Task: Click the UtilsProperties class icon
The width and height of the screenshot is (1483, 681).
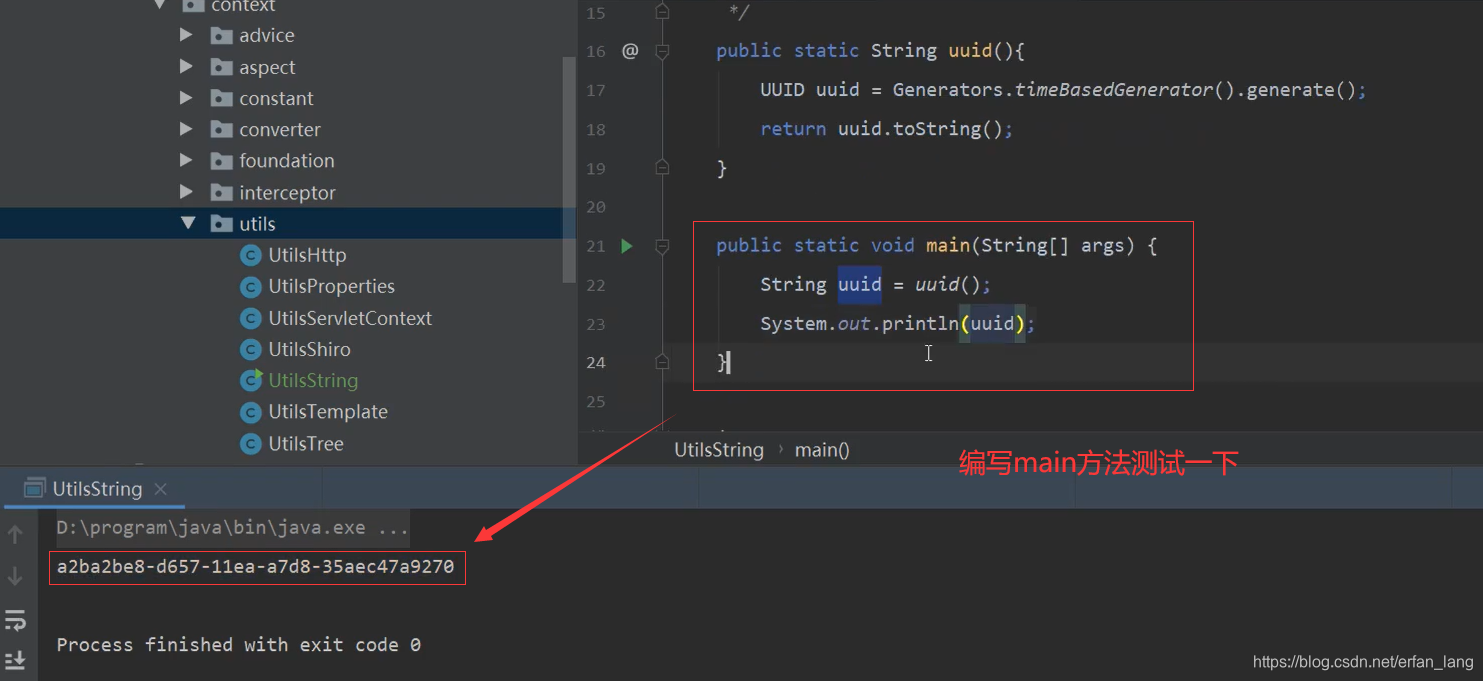Action: click(251, 287)
